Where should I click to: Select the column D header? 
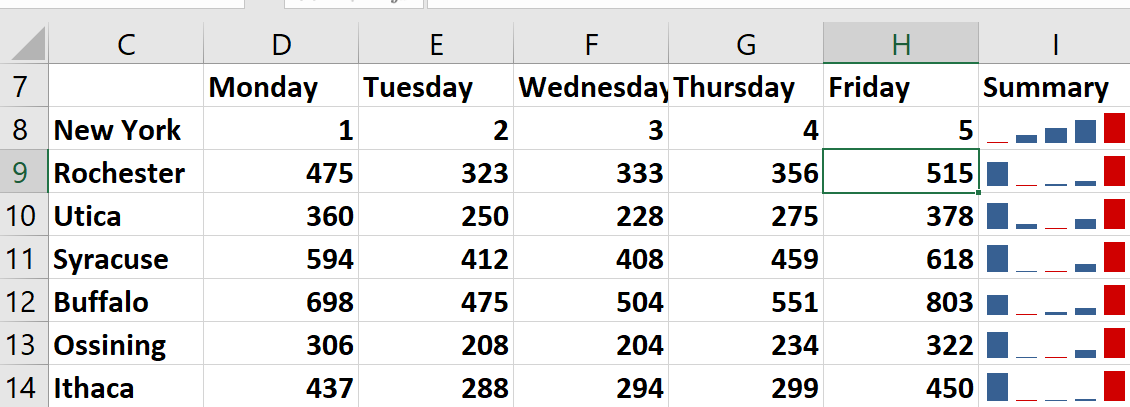281,43
